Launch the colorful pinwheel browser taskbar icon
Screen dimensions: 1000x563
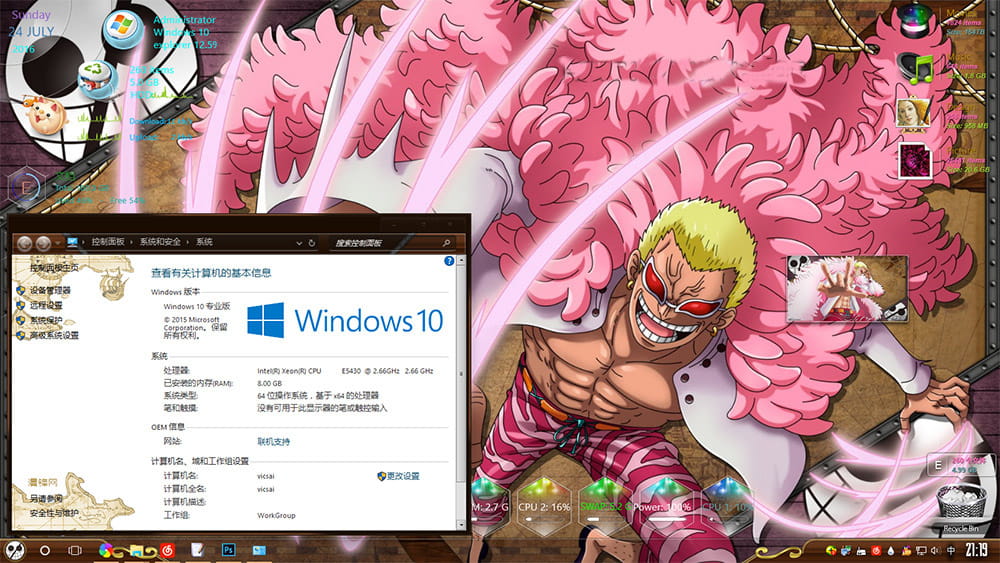106,550
